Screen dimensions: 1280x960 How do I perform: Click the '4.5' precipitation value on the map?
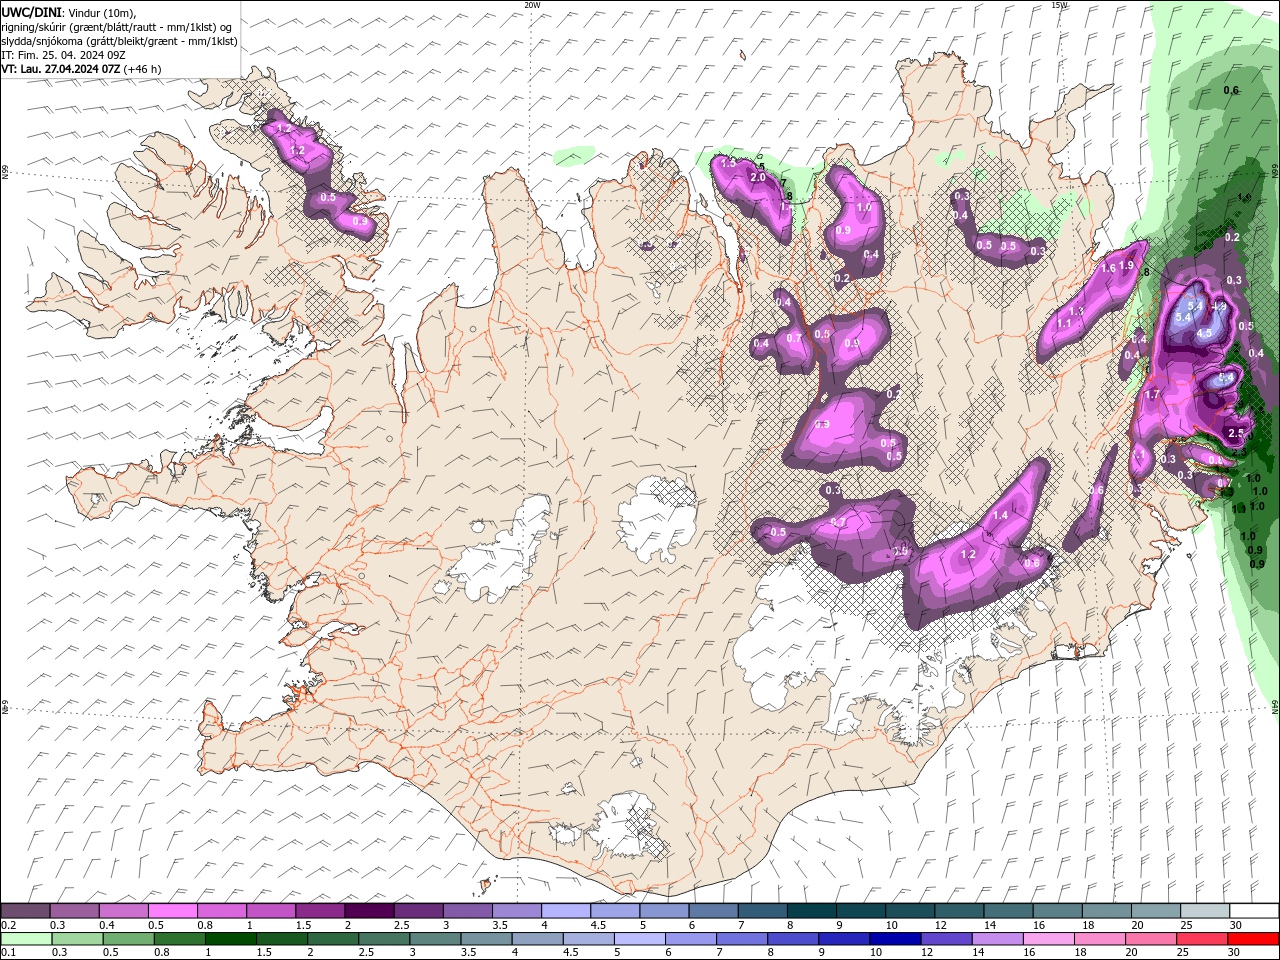(x=1204, y=333)
